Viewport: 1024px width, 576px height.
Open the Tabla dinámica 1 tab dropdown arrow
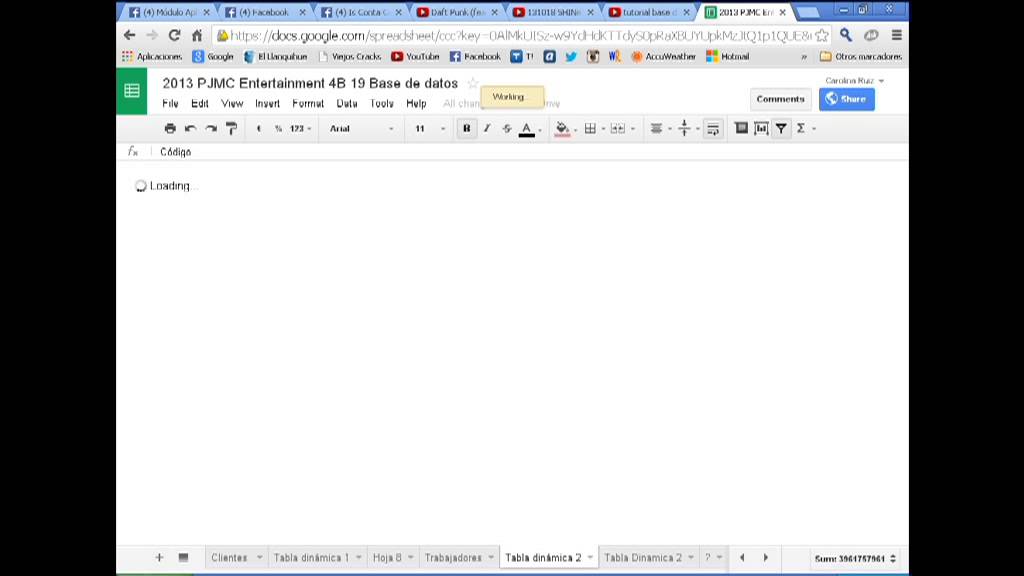[359, 558]
